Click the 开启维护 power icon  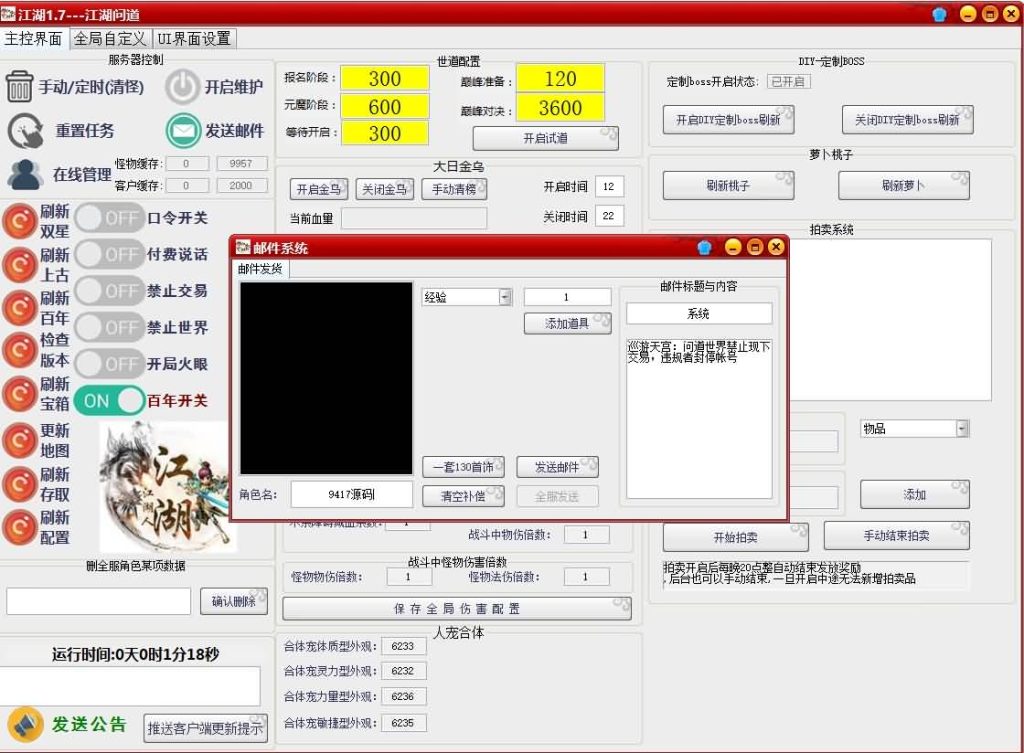click(x=182, y=86)
